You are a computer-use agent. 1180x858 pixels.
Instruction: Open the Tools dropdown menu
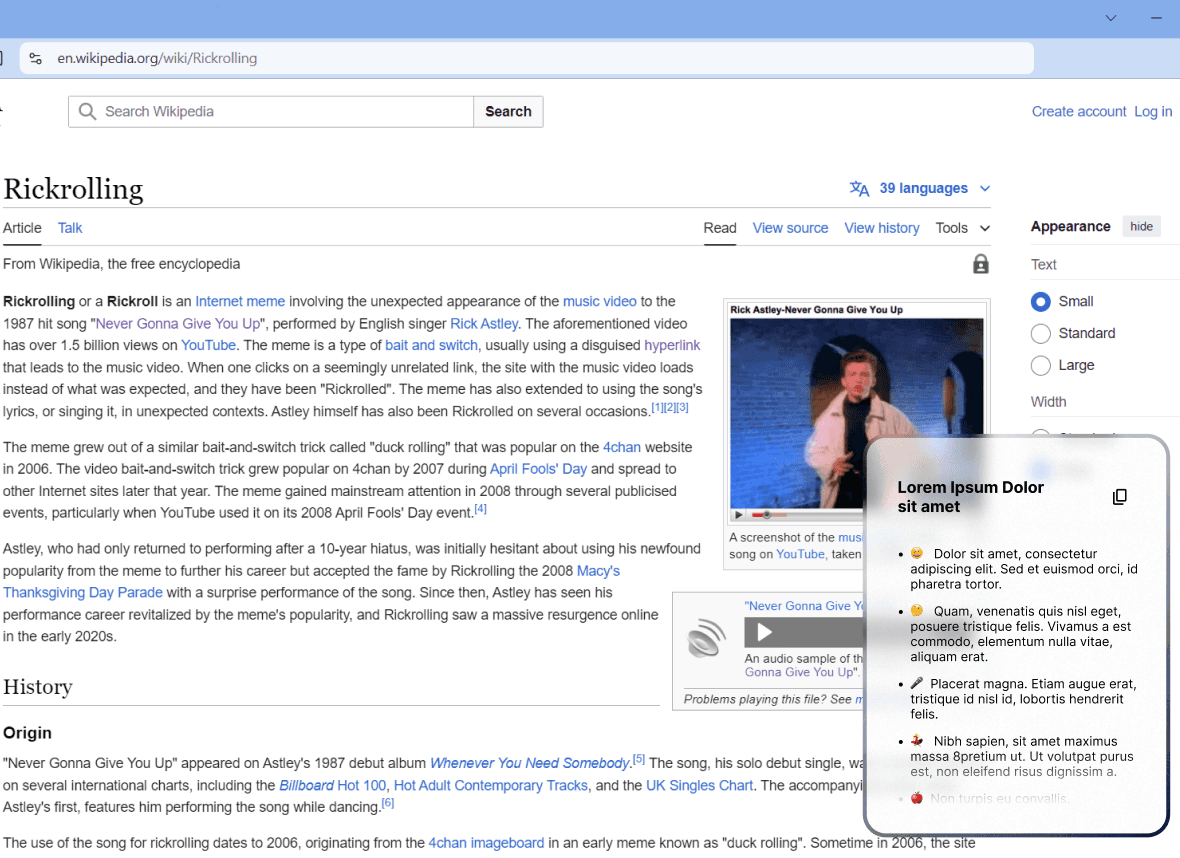[x=962, y=228]
